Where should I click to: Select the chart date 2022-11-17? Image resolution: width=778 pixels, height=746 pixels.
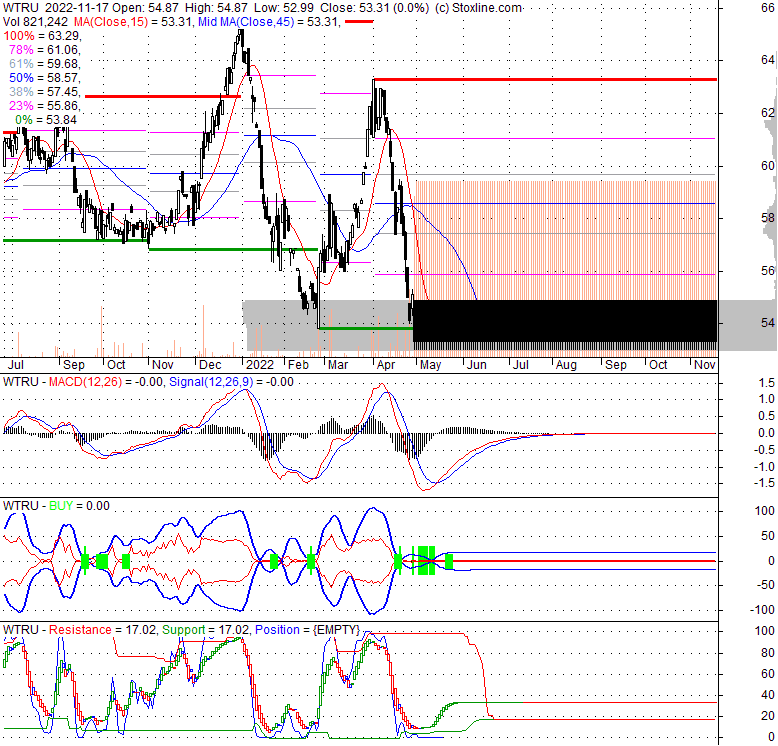click(77, 8)
